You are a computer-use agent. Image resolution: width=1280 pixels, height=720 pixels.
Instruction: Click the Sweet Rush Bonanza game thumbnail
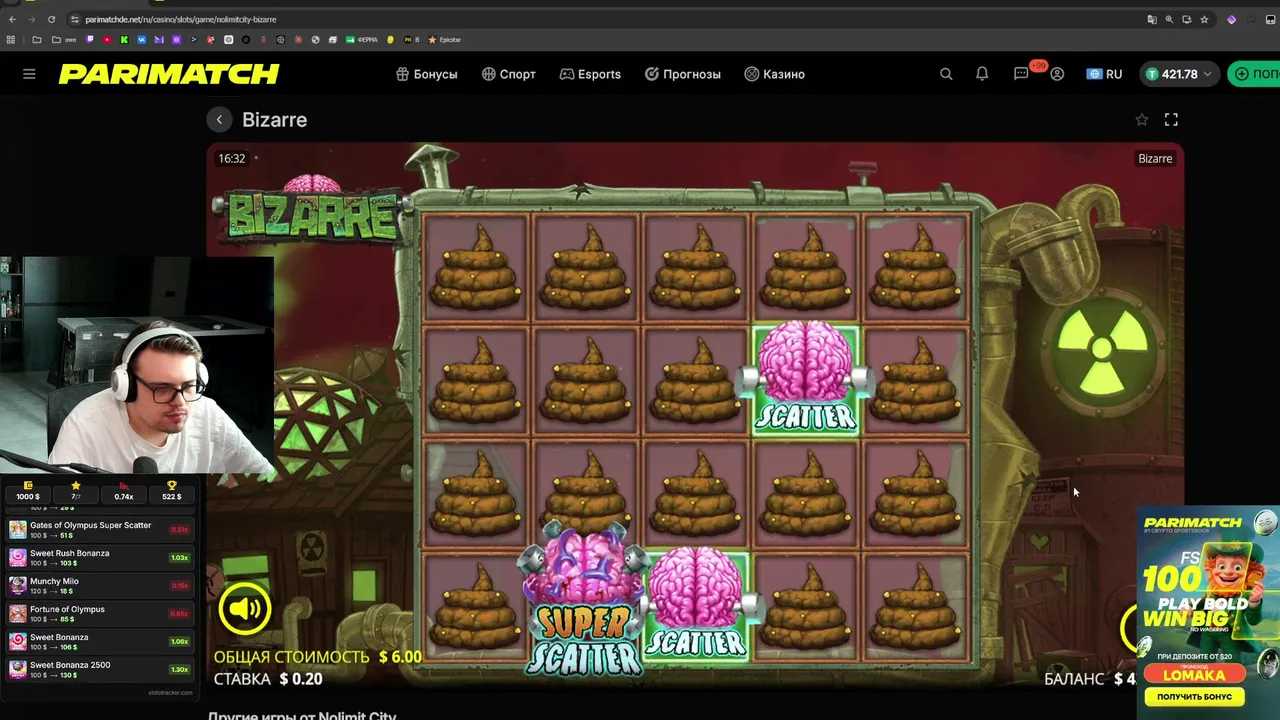[x=18, y=557]
